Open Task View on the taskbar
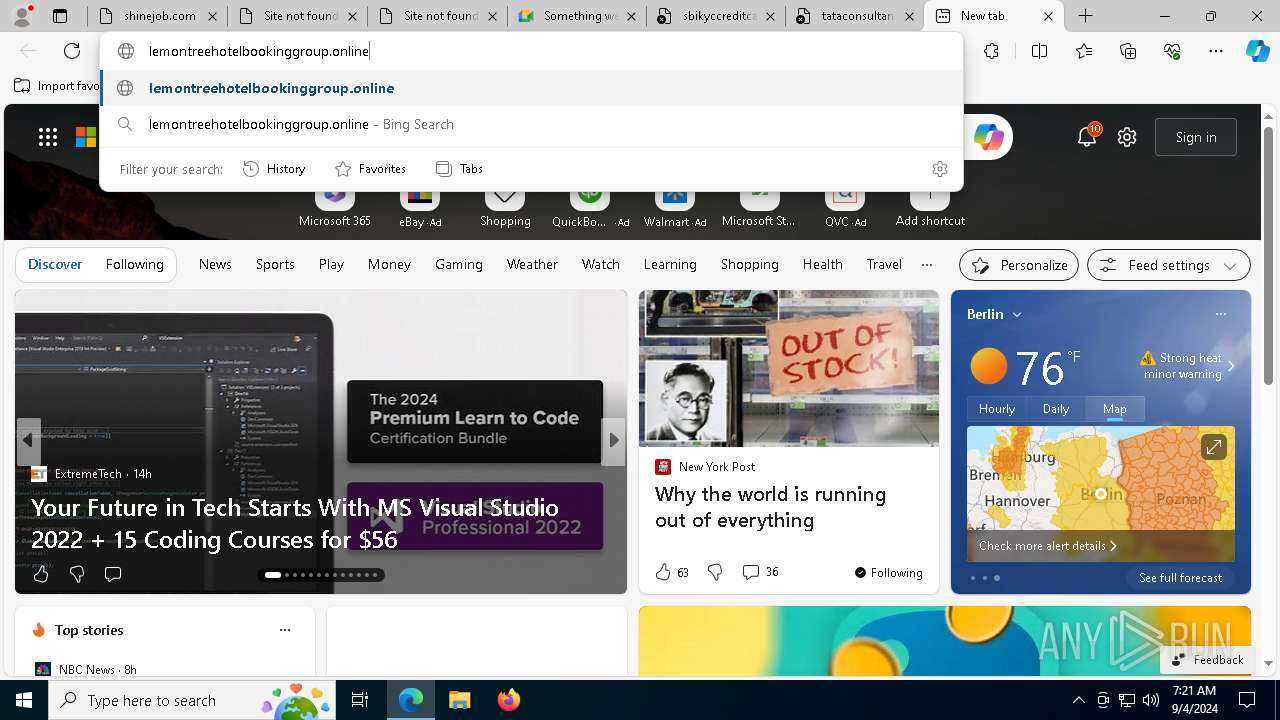Image resolution: width=1280 pixels, height=720 pixels. [360, 700]
